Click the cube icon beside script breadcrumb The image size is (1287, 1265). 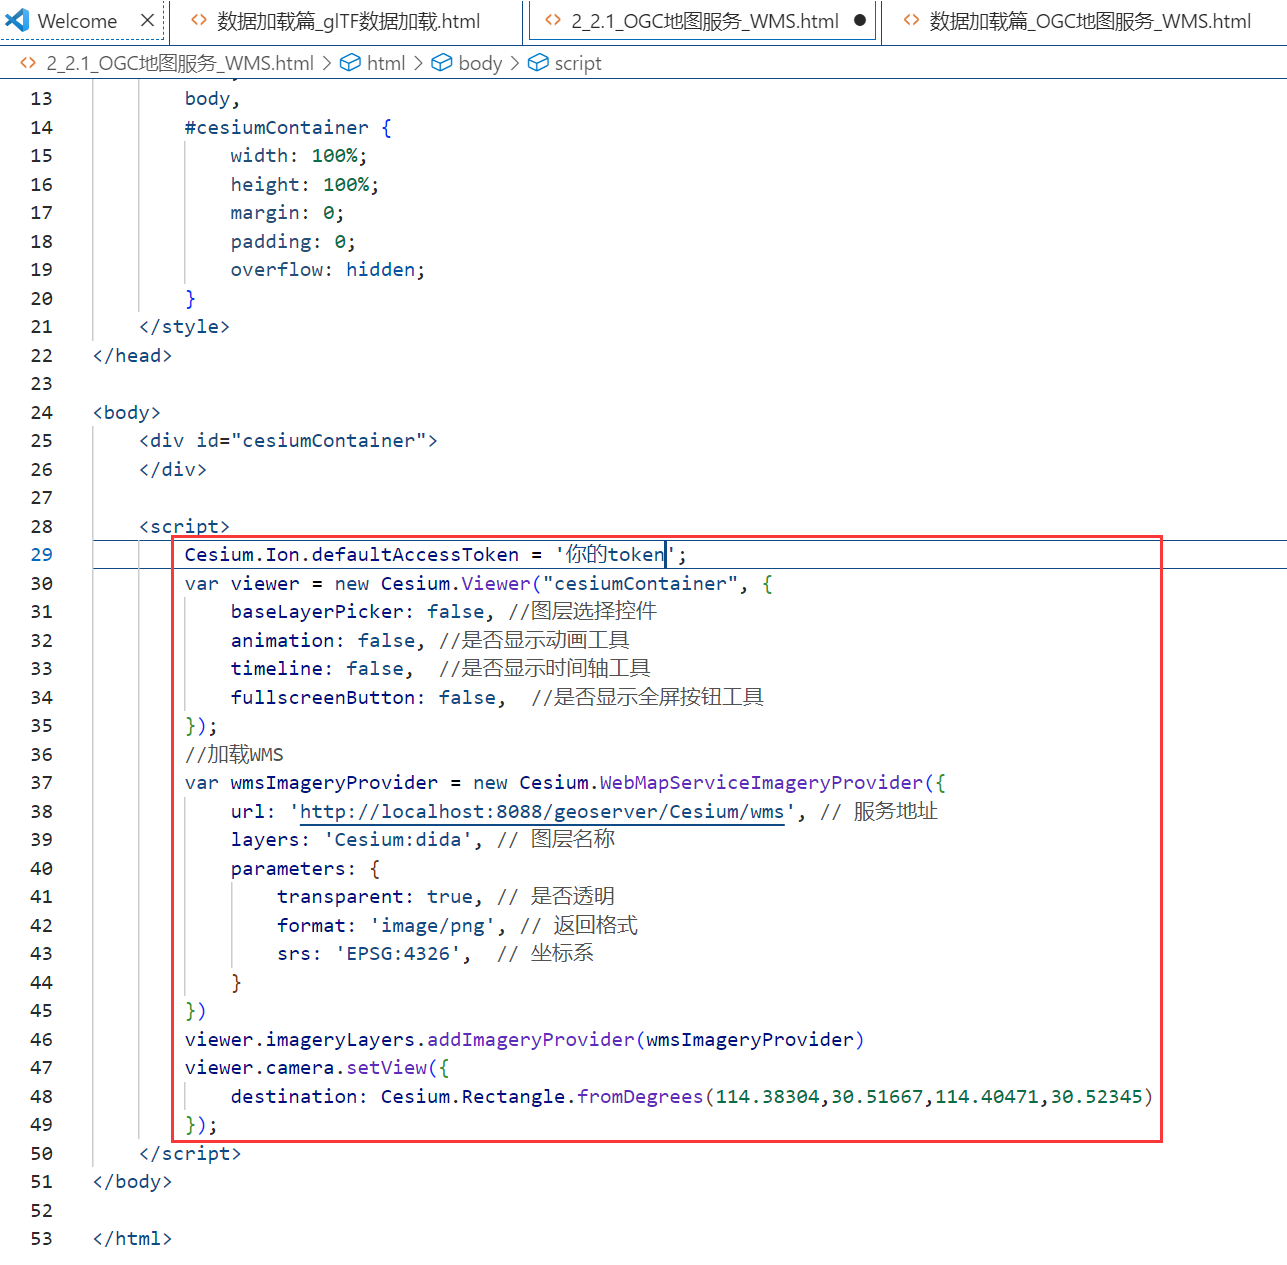pos(538,62)
